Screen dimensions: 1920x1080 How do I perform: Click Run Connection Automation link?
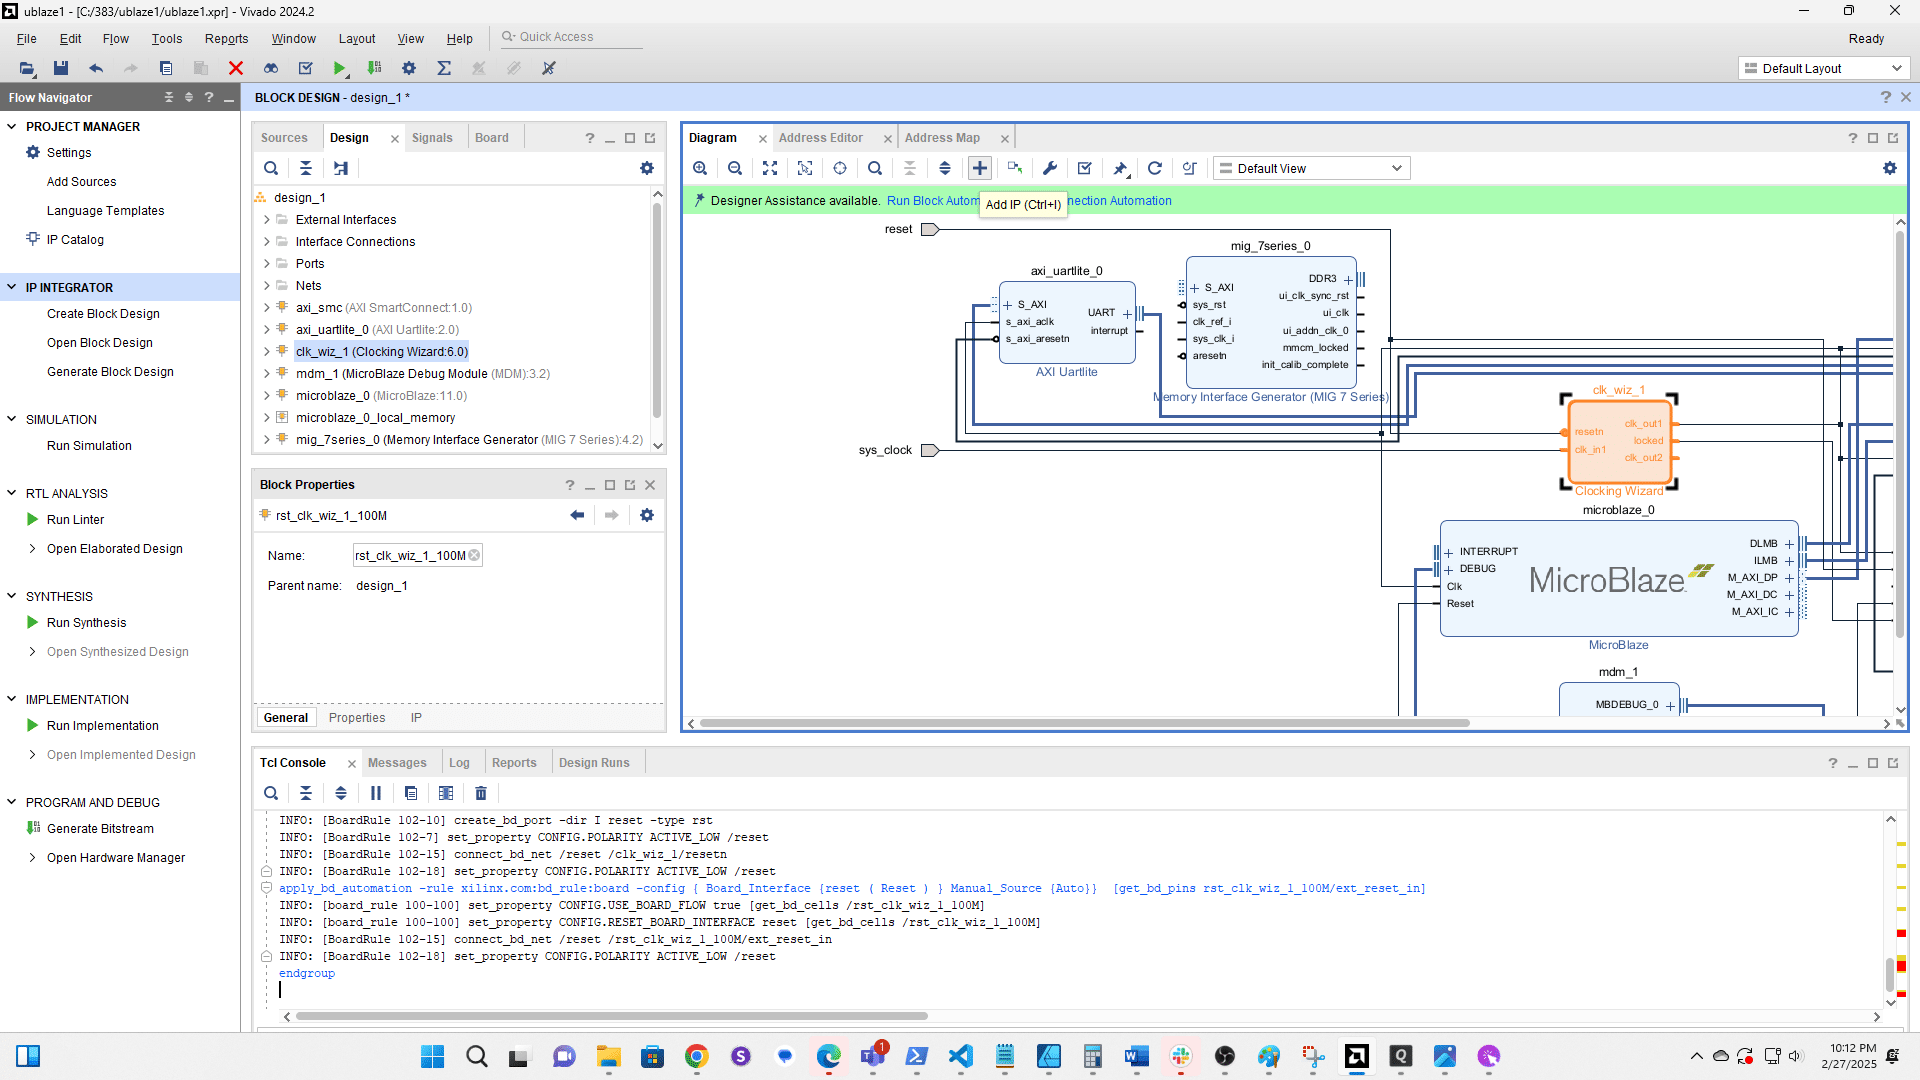1120,200
